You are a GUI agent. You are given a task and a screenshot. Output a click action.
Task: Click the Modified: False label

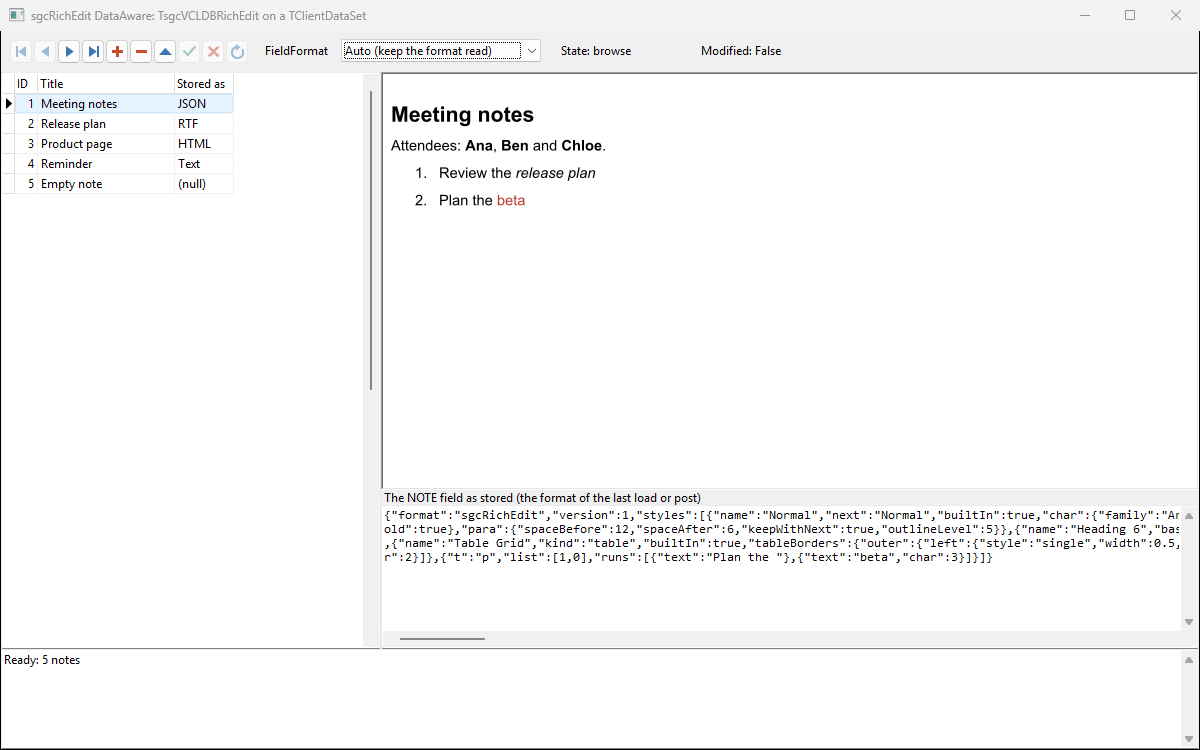click(741, 51)
